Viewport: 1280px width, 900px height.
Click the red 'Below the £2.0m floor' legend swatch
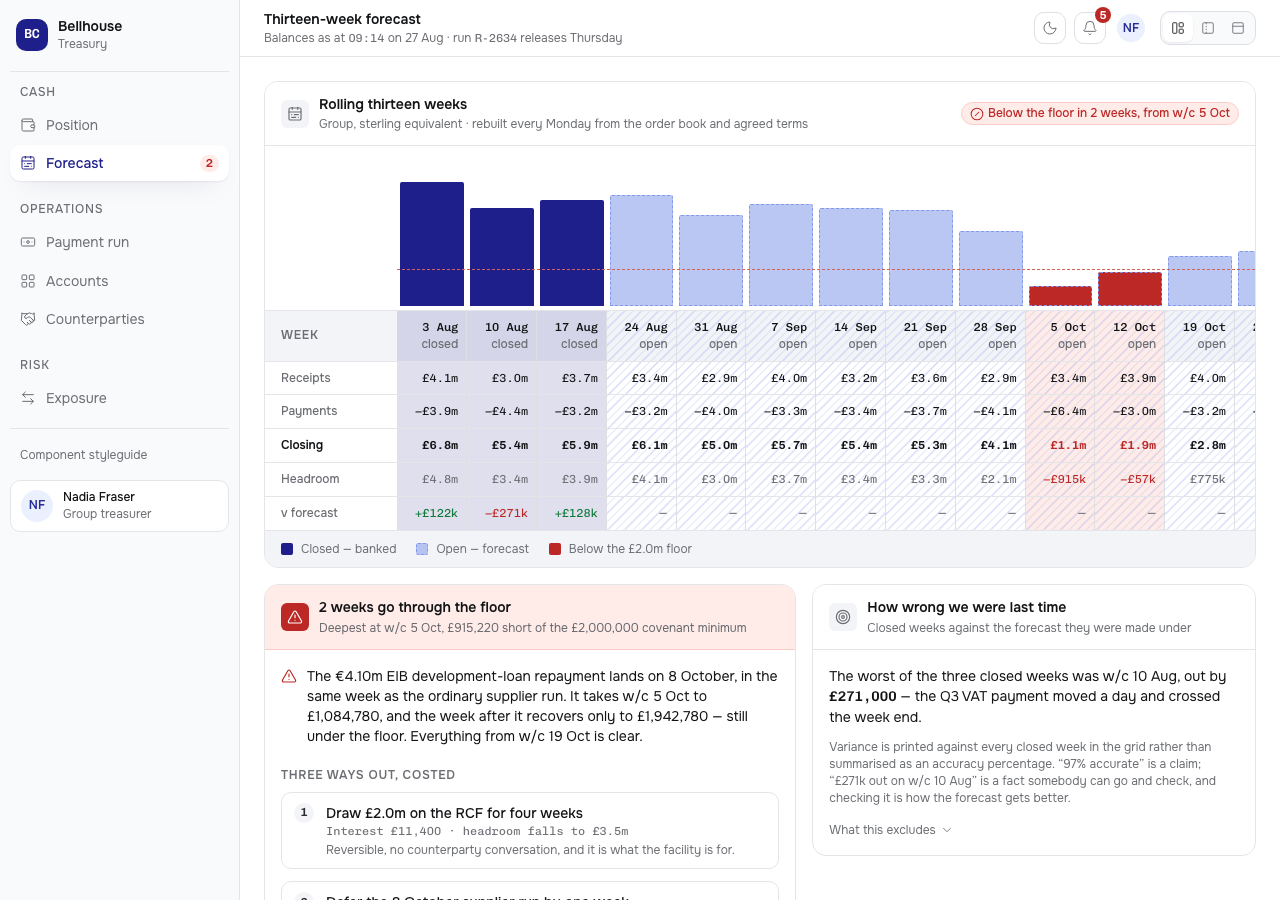click(x=555, y=549)
